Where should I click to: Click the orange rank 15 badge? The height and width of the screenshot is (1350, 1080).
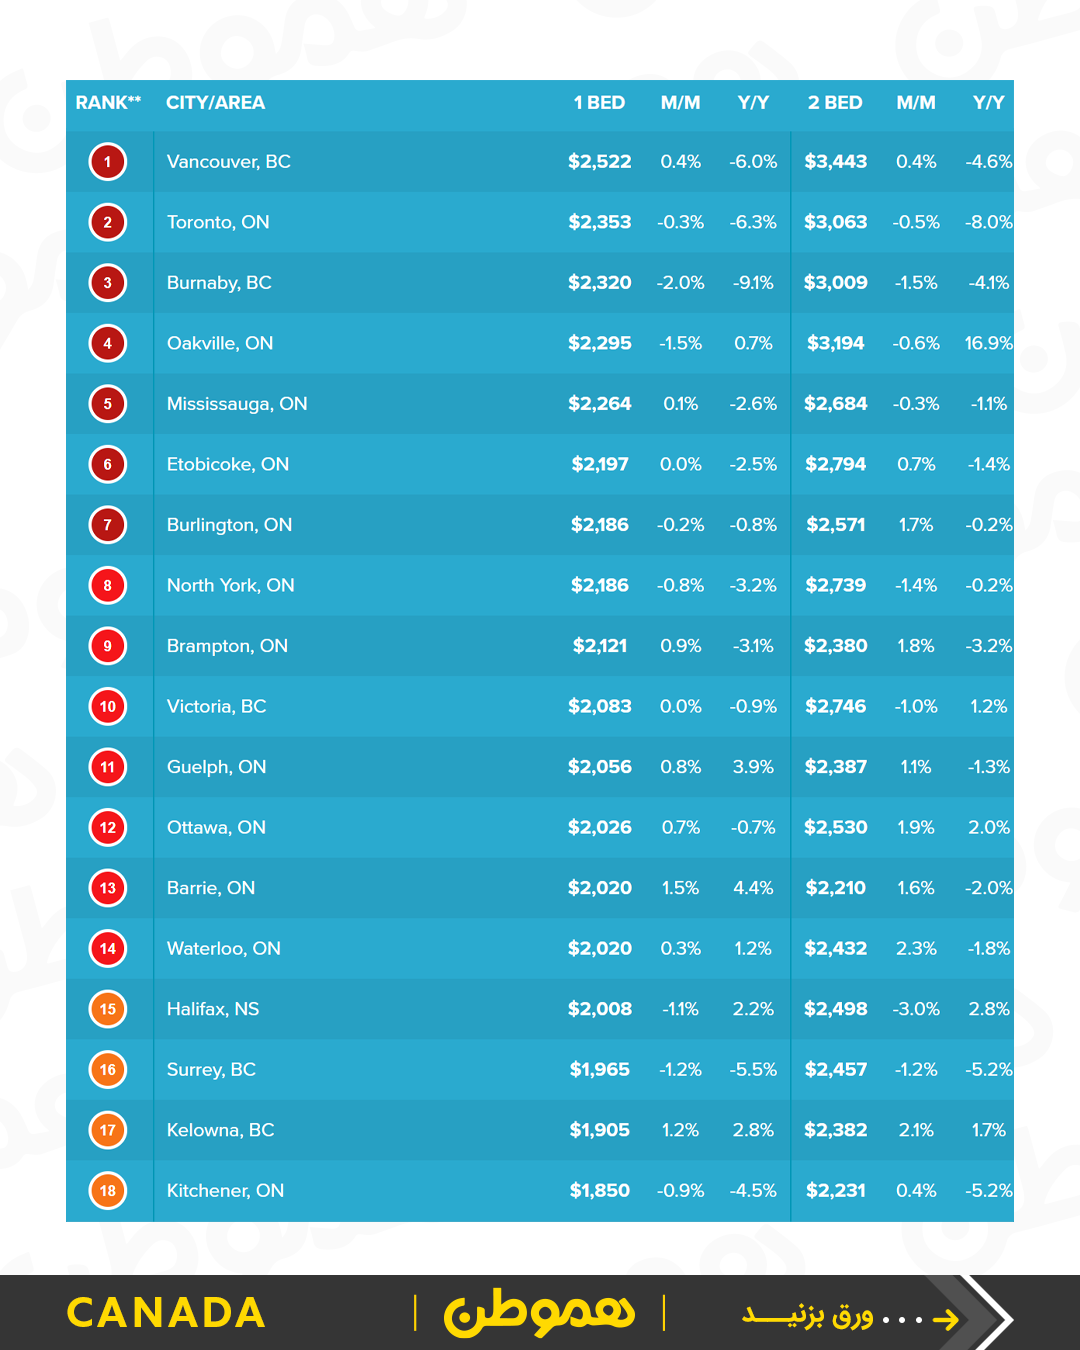(x=108, y=1009)
